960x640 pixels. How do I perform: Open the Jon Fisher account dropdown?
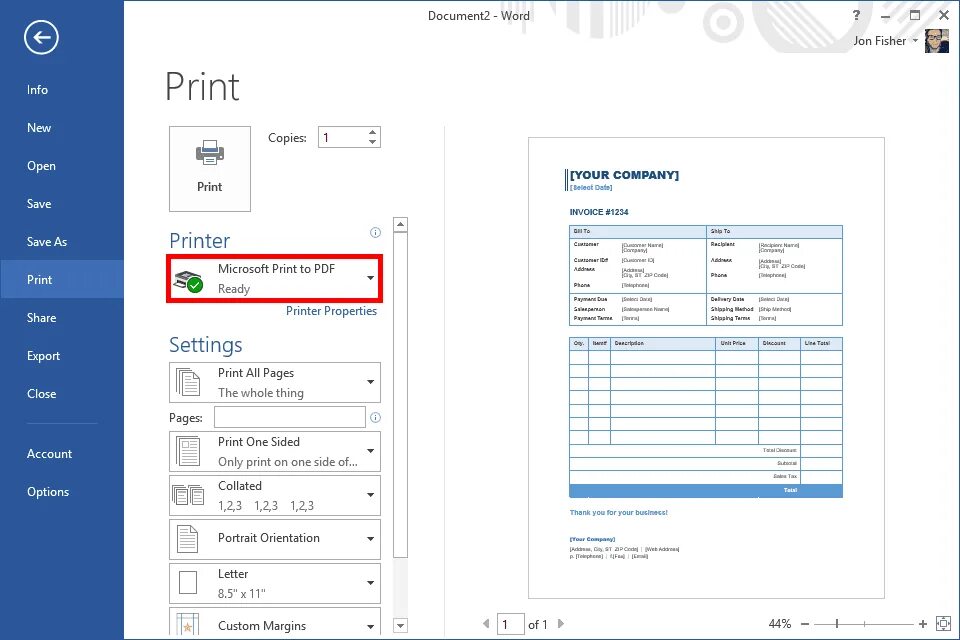[915, 40]
